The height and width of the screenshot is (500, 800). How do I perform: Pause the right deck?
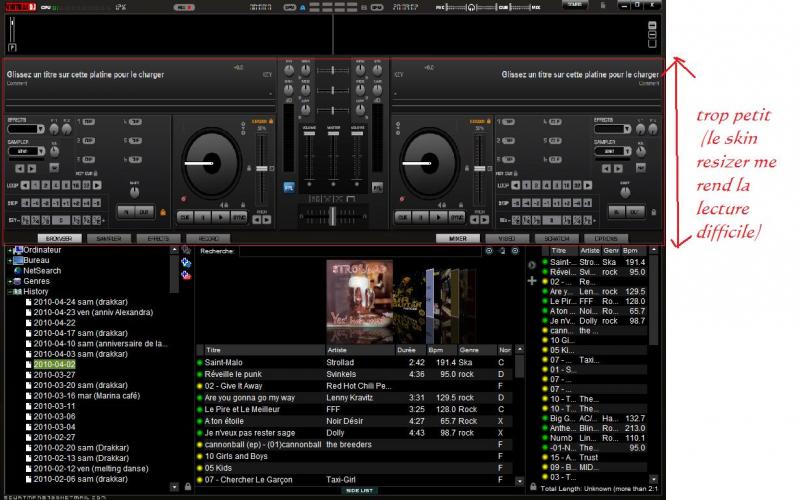423,216
